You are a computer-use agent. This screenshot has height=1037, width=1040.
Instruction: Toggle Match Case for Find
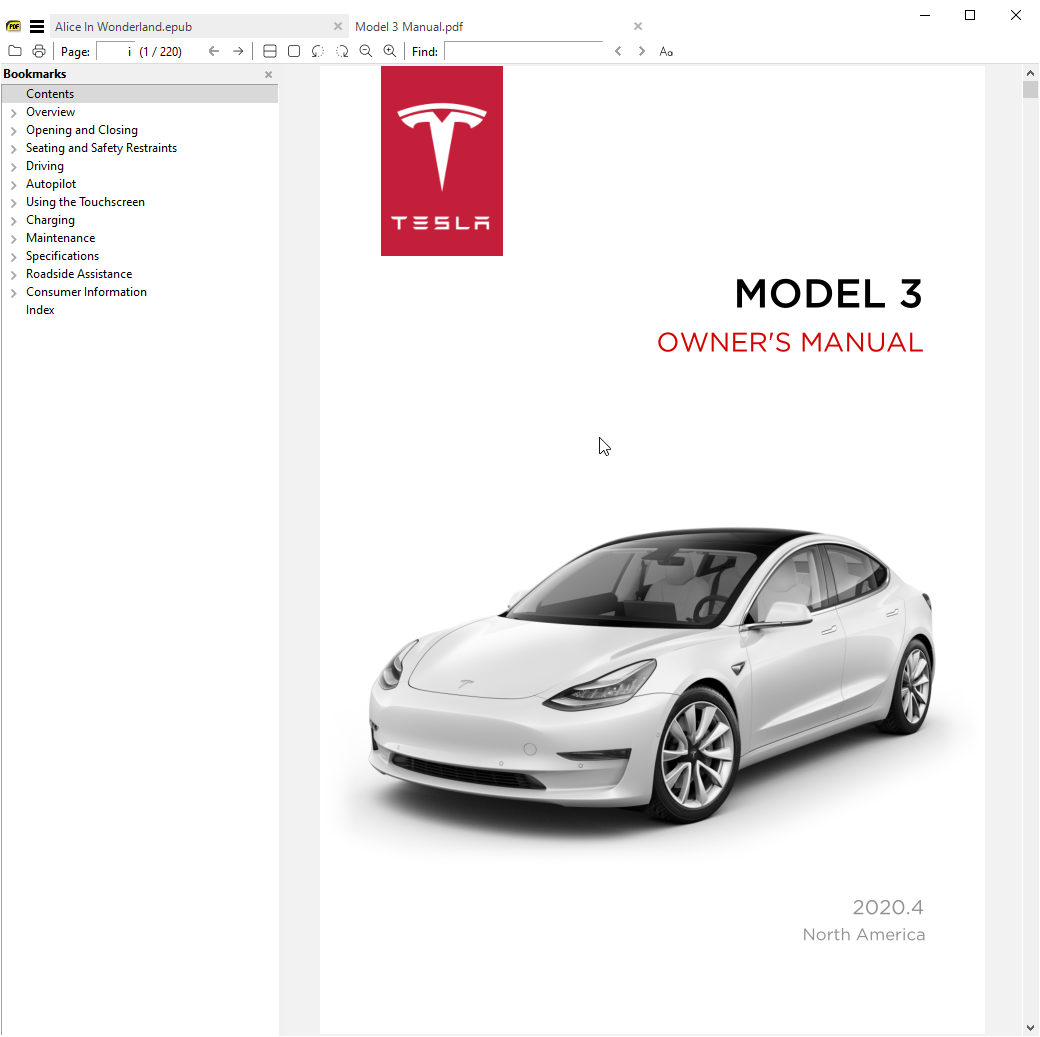pyautogui.click(x=666, y=51)
